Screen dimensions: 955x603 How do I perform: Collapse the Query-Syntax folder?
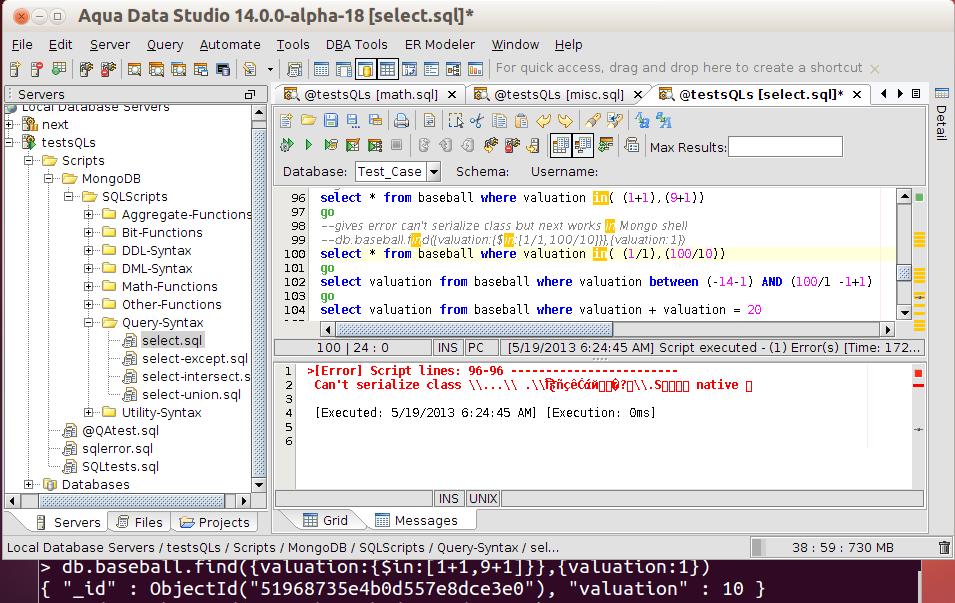point(89,323)
